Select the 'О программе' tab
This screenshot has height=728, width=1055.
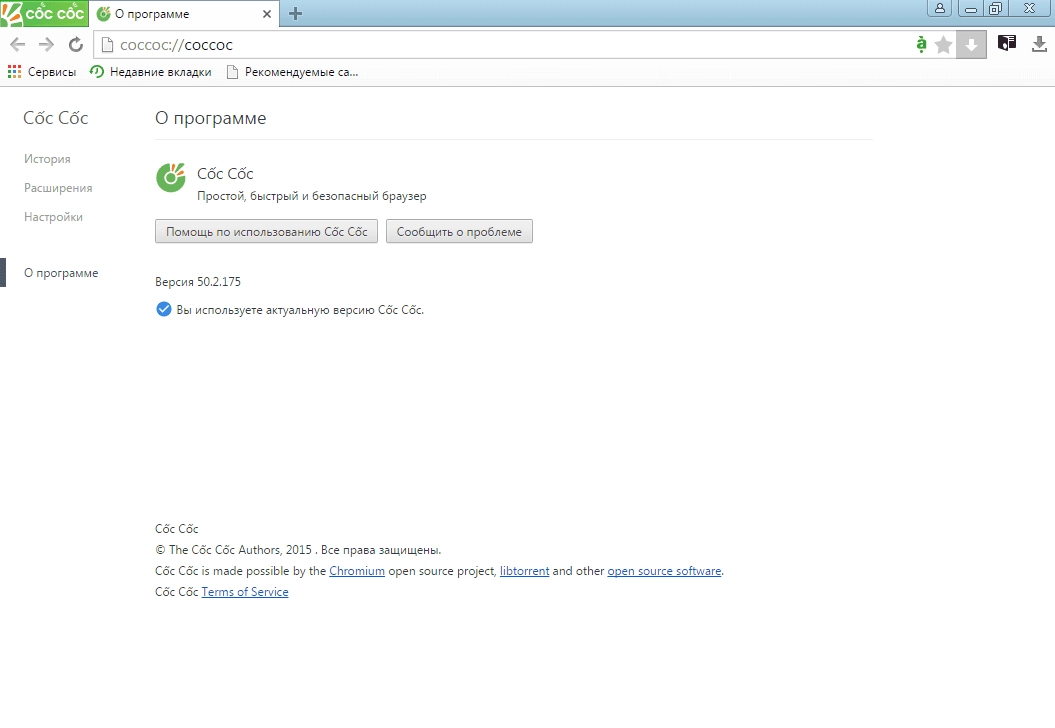pos(184,14)
